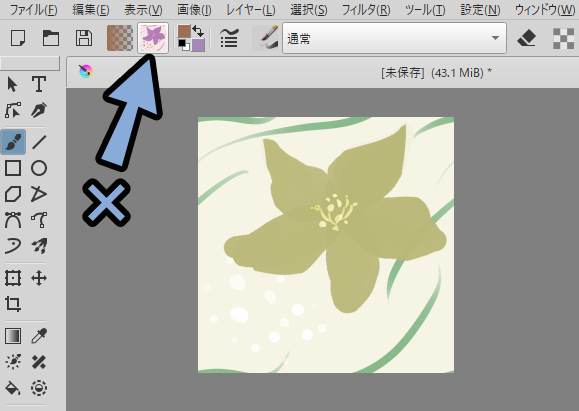Click the Save document button

pyautogui.click(x=84, y=38)
